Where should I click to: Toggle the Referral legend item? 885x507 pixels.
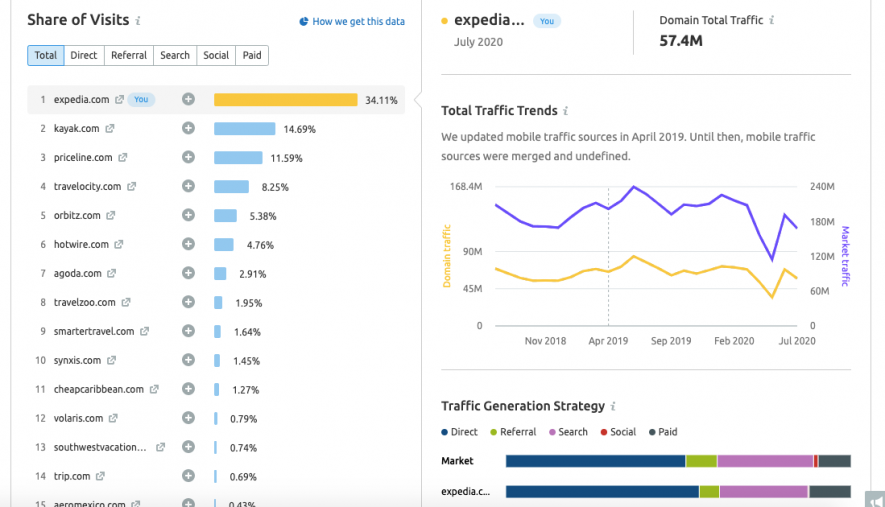[513, 432]
